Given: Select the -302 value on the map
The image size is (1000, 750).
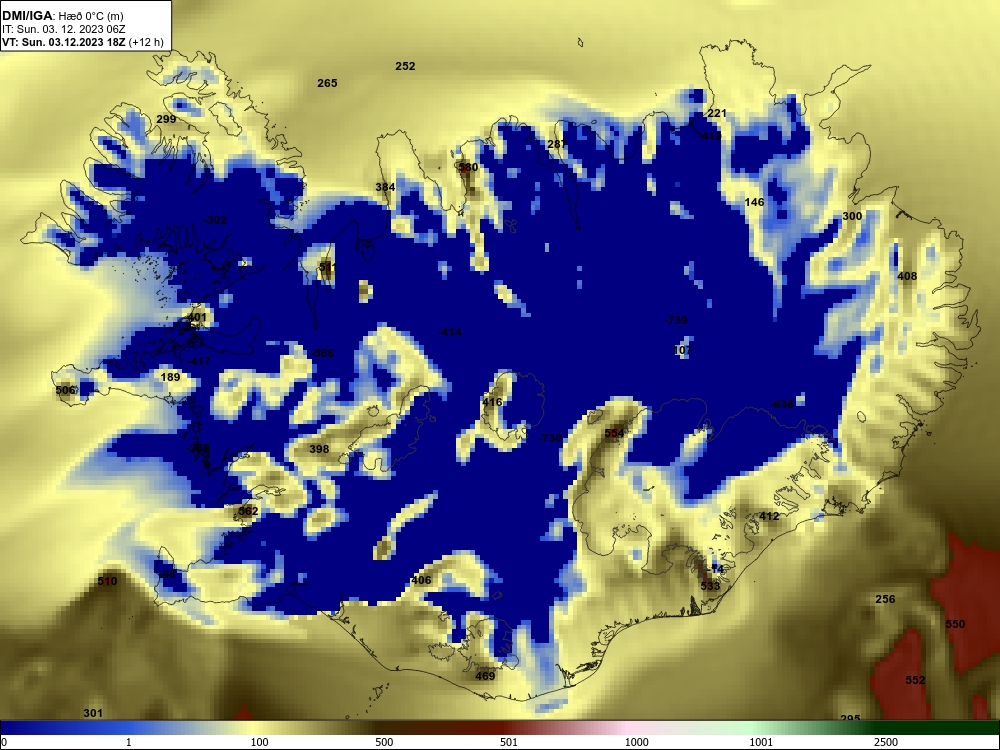Looking at the screenshot, I should [x=215, y=220].
